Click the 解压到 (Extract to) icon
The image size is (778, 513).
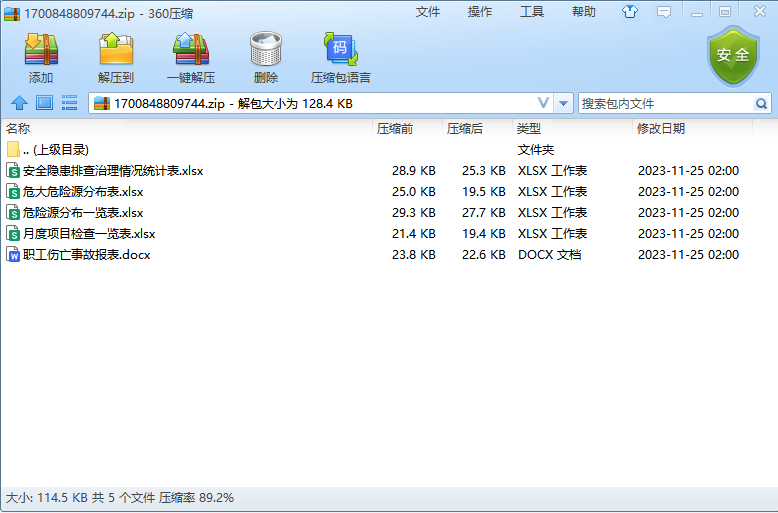tap(116, 57)
